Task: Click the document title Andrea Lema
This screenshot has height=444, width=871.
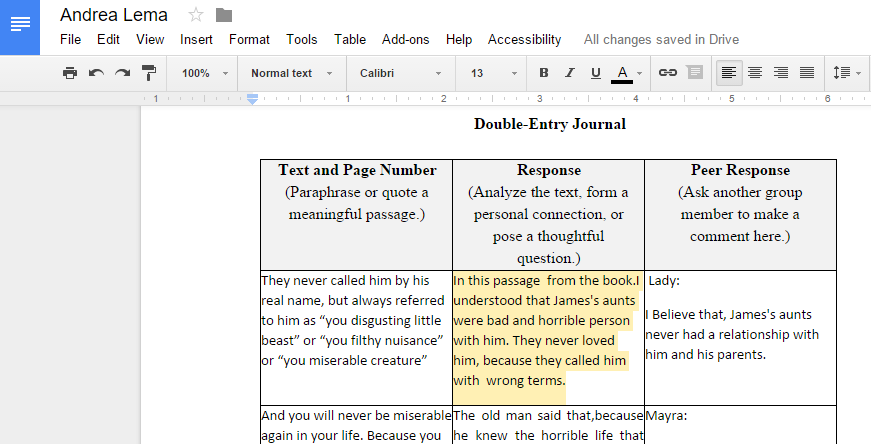Action: (x=114, y=15)
